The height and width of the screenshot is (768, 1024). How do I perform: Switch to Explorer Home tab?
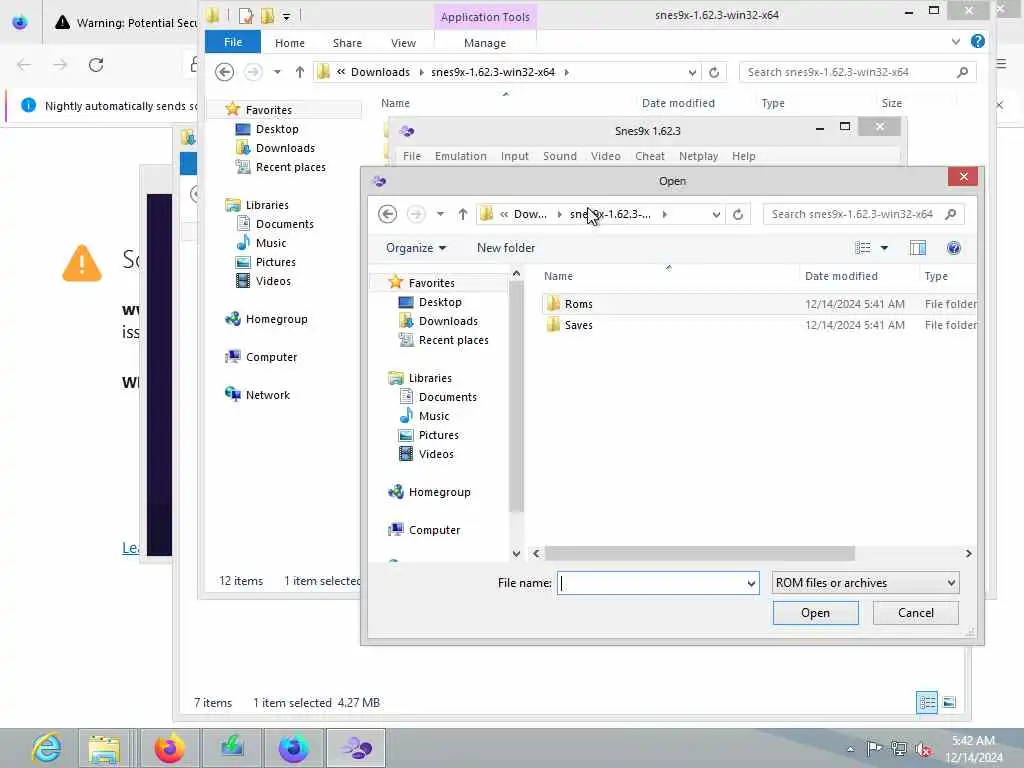click(290, 42)
